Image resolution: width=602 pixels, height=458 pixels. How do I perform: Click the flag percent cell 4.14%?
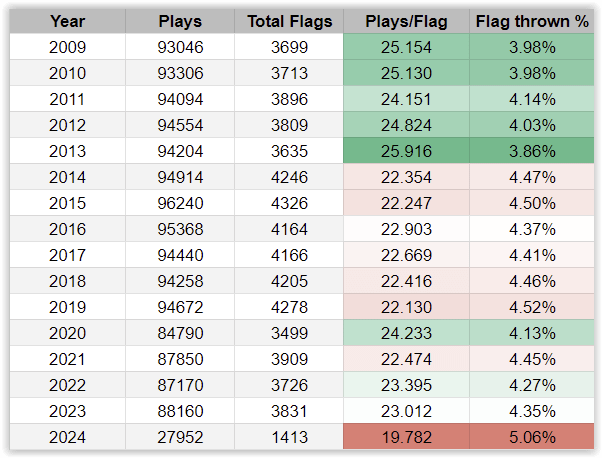coord(532,99)
